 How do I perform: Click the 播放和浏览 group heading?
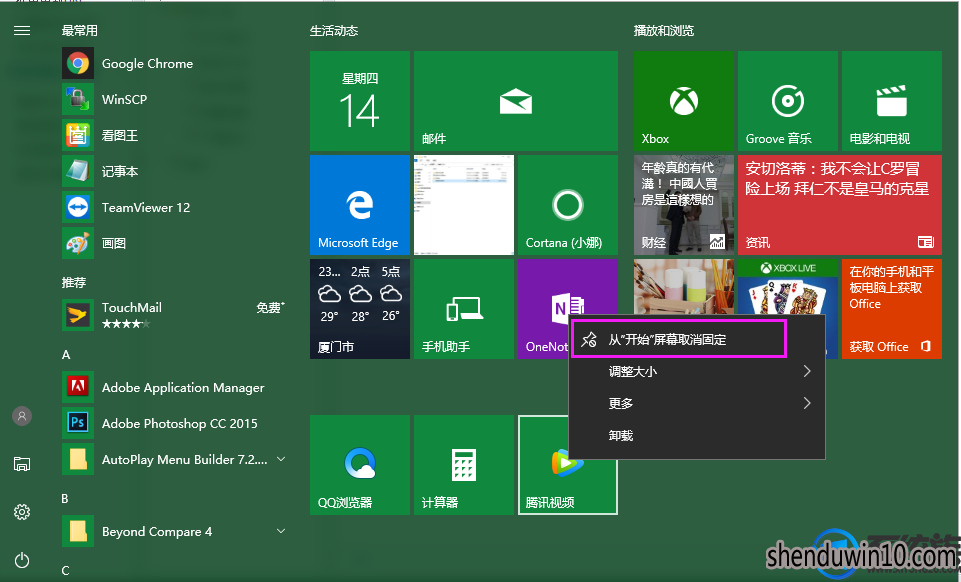tap(664, 31)
